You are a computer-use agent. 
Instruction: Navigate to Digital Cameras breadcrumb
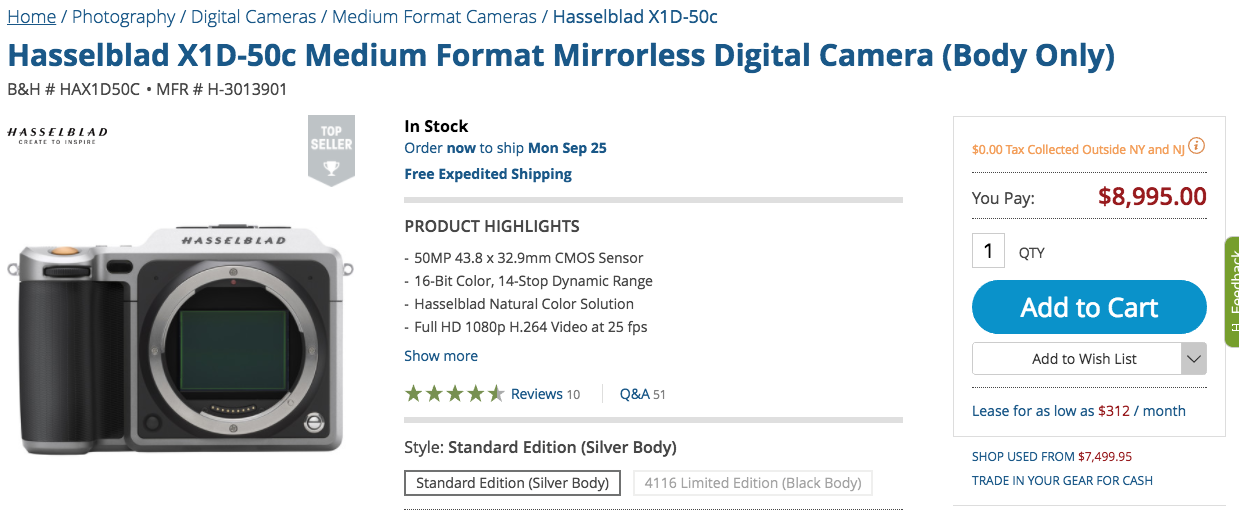point(253,16)
